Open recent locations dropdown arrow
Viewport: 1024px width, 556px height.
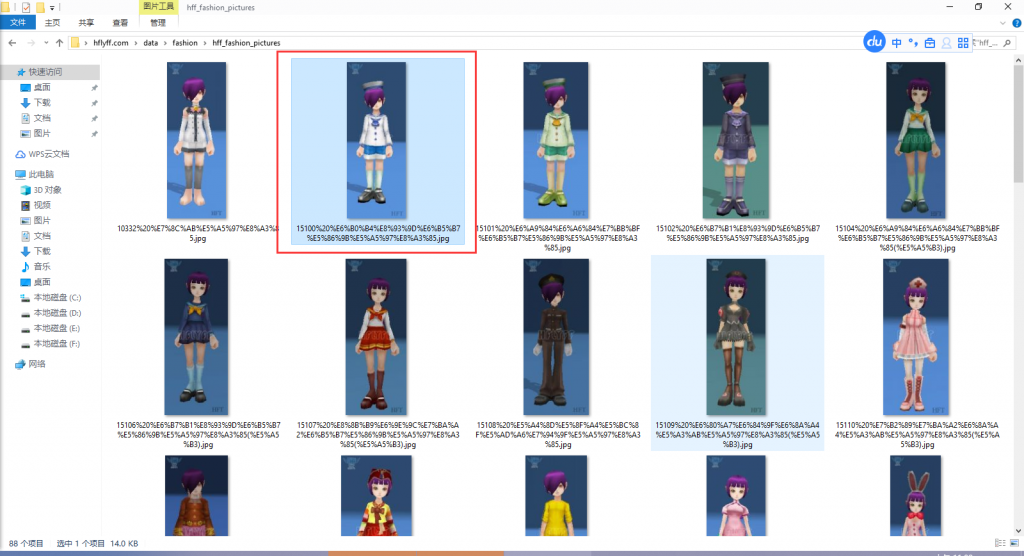(46, 43)
